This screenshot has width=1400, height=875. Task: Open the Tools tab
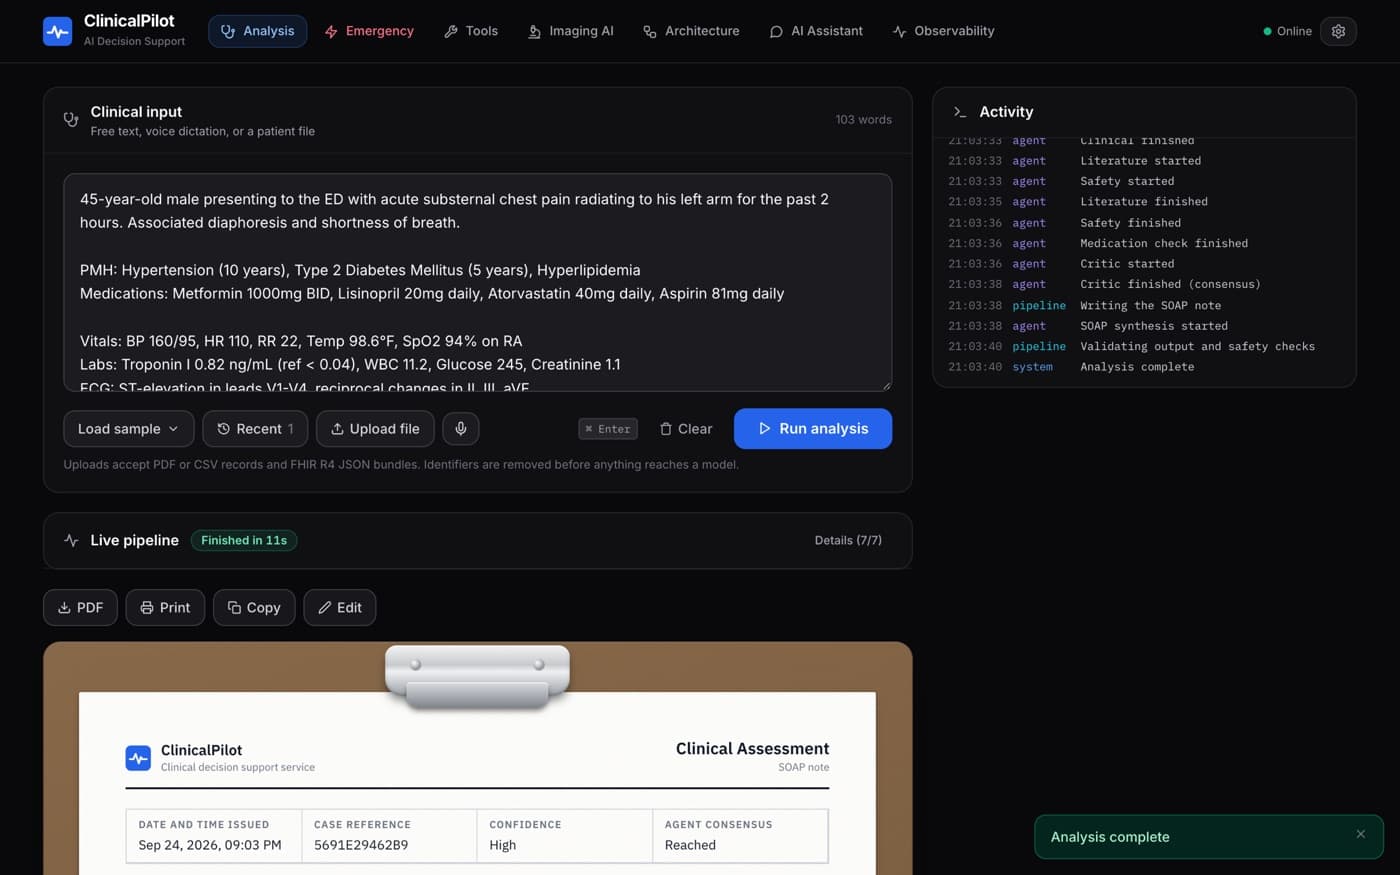pyautogui.click(x=471, y=31)
